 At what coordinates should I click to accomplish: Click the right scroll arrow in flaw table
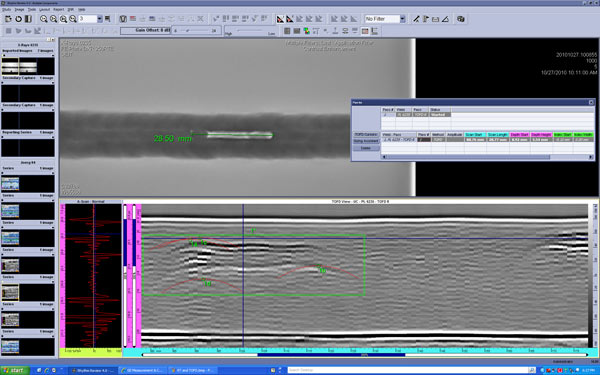[x=591, y=157]
